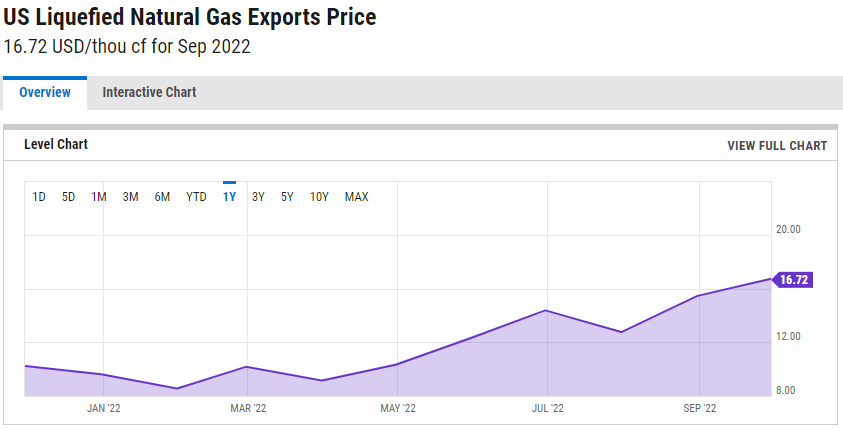Show the 10Y chart range
This screenshot has width=843, height=428.
(319, 197)
